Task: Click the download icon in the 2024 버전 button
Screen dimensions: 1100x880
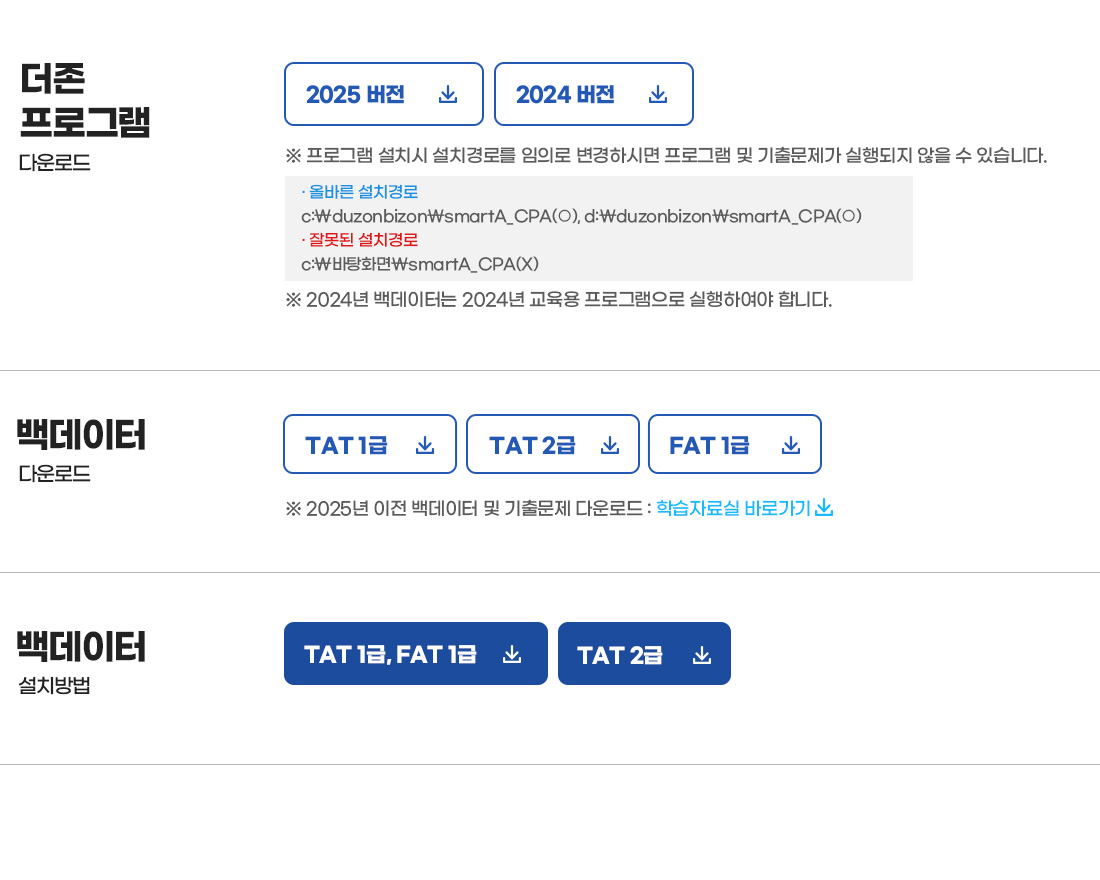Action: tap(658, 94)
